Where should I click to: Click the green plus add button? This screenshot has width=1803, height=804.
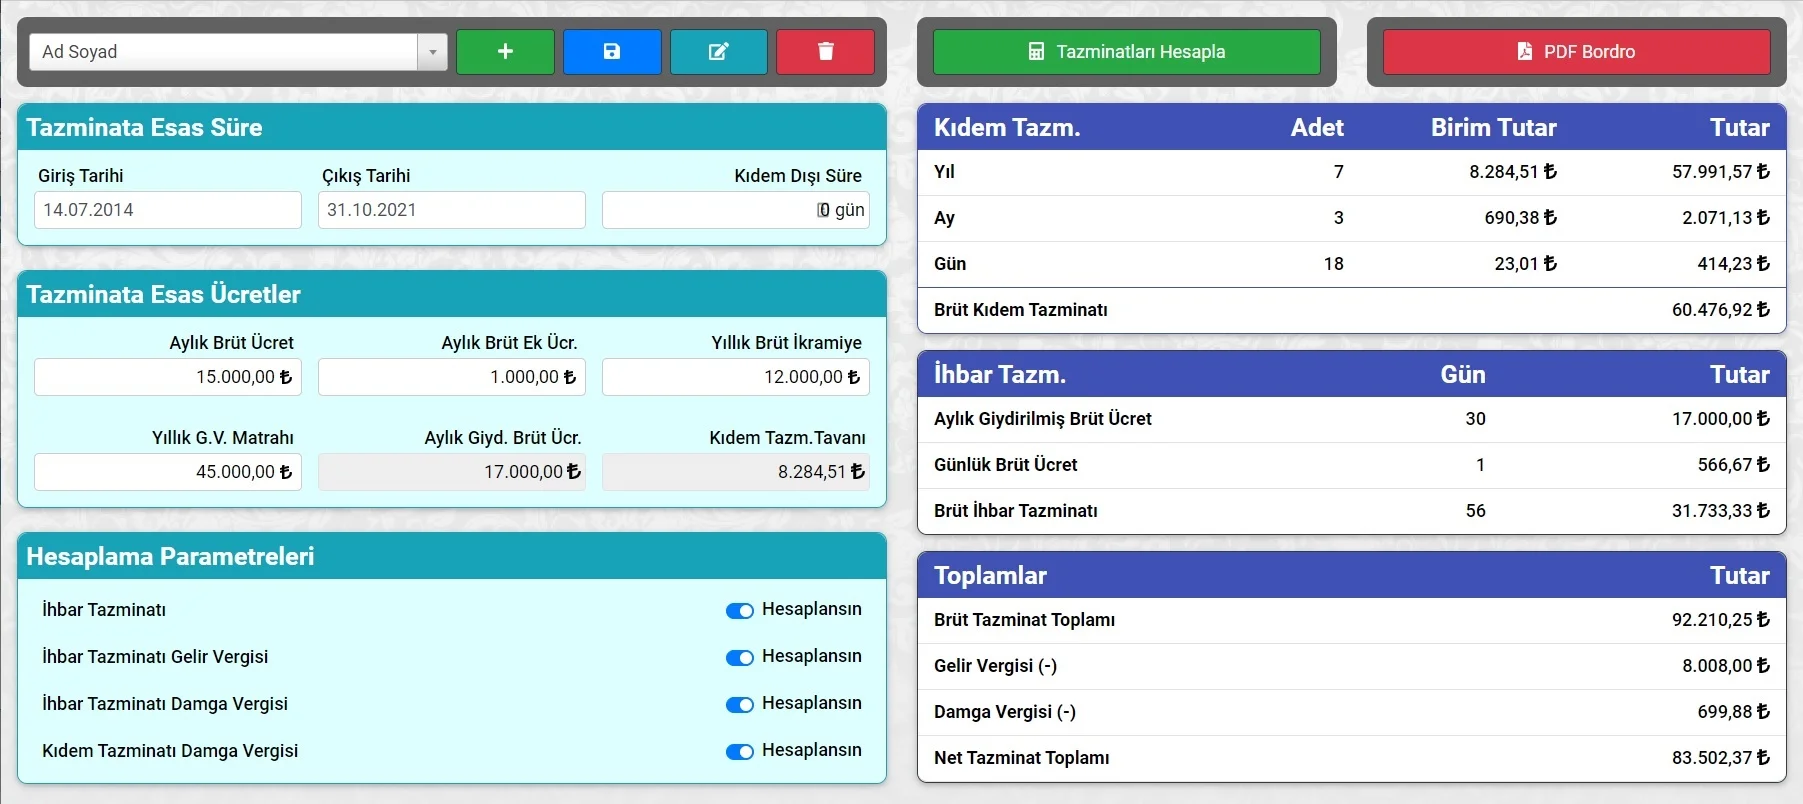(505, 51)
